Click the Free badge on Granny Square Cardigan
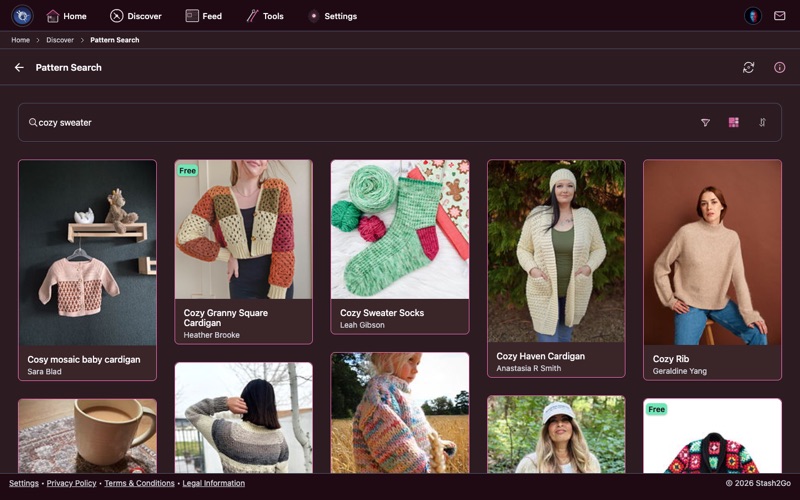The height and width of the screenshot is (500, 800). (x=187, y=170)
